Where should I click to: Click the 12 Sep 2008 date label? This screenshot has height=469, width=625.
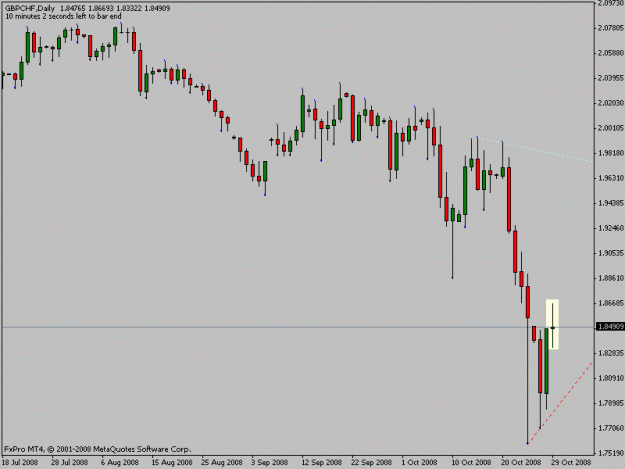point(321,463)
